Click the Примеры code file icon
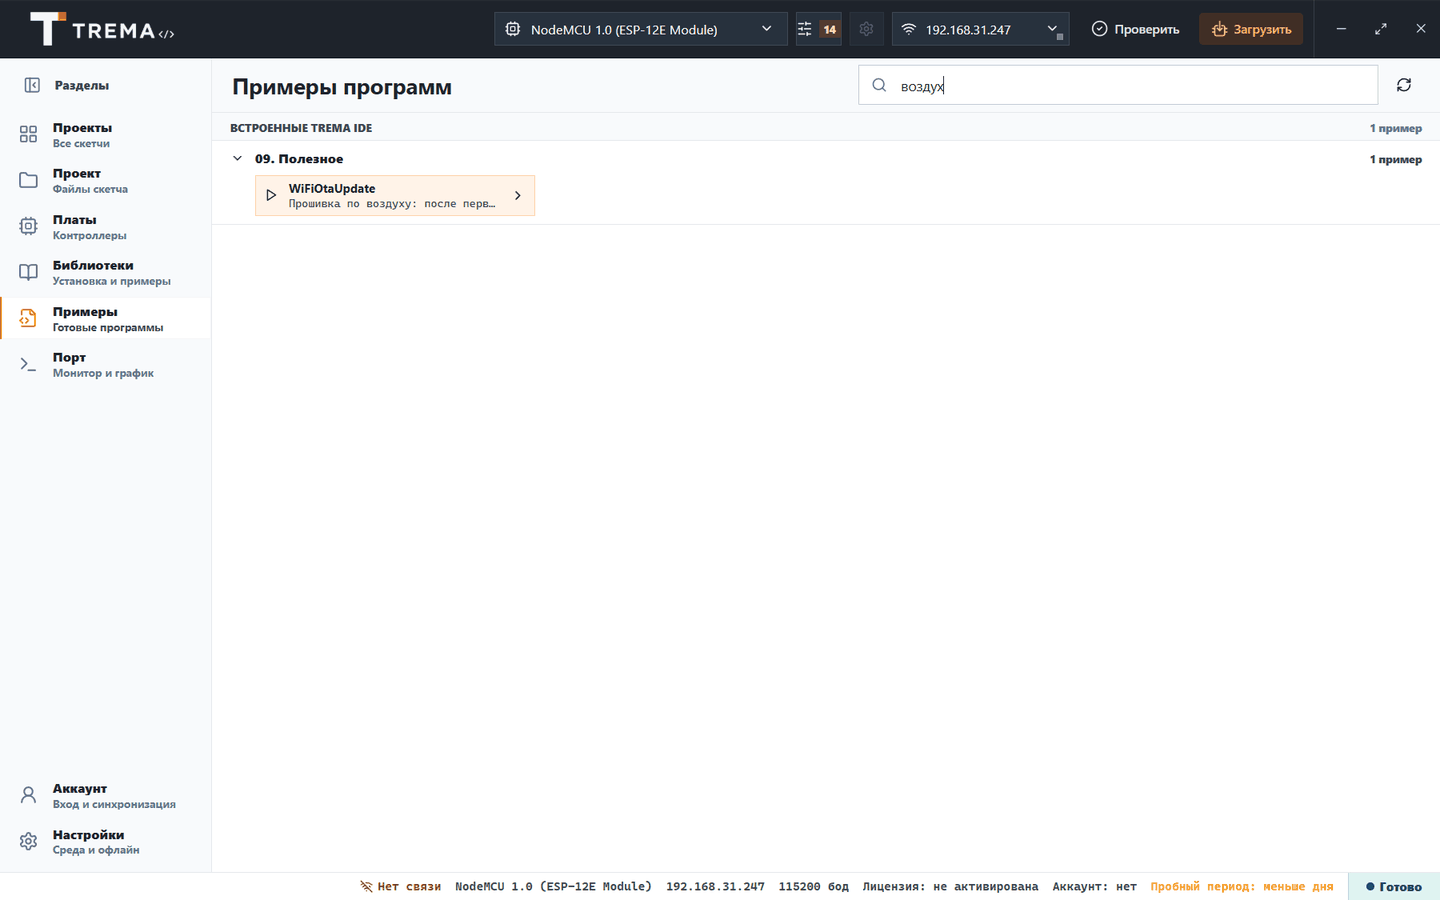The width and height of the screenshot is (1440, 900). [x=28, y=318]
